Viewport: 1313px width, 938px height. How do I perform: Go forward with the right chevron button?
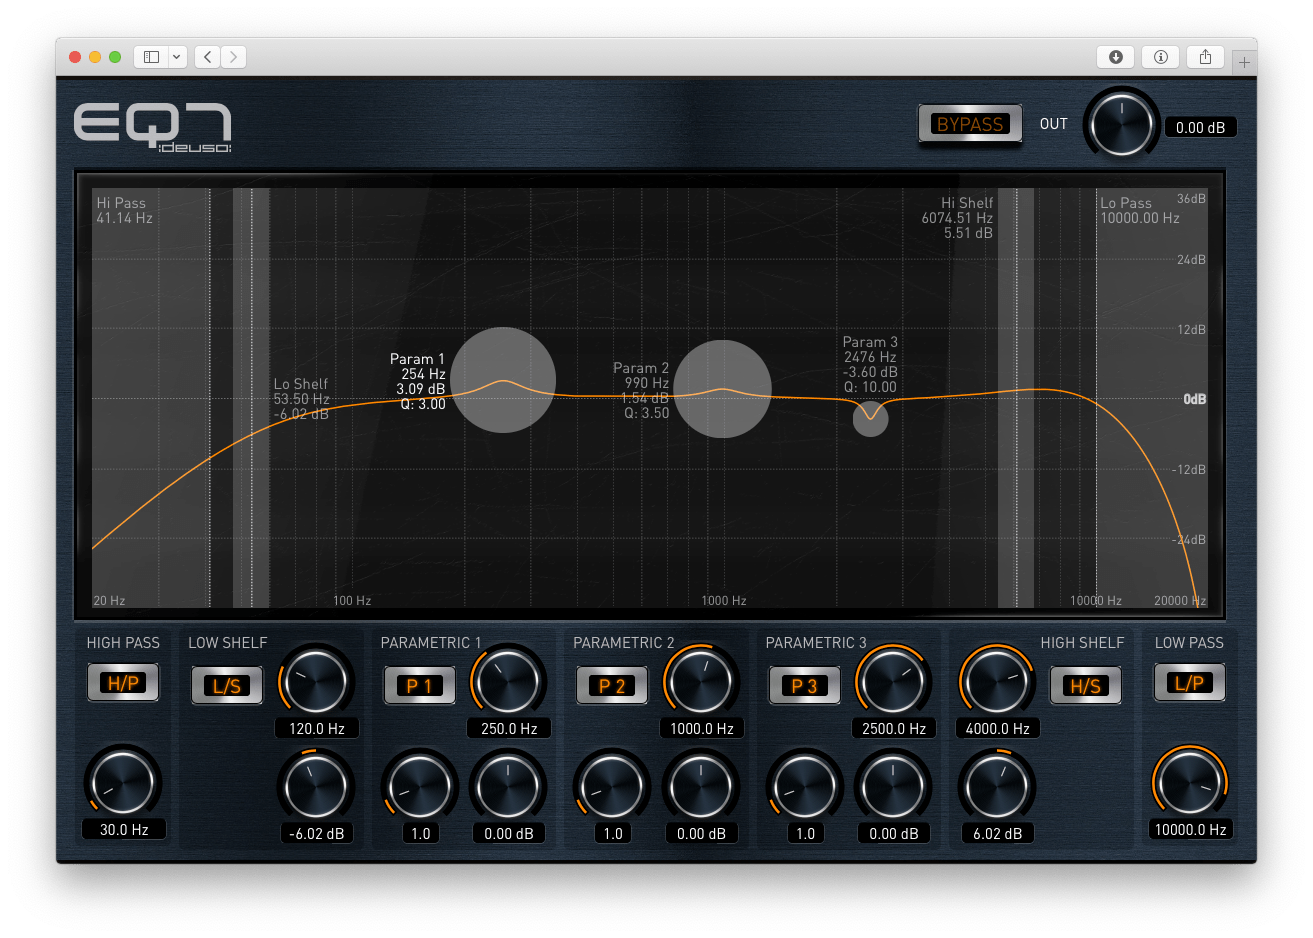(233, 57)
